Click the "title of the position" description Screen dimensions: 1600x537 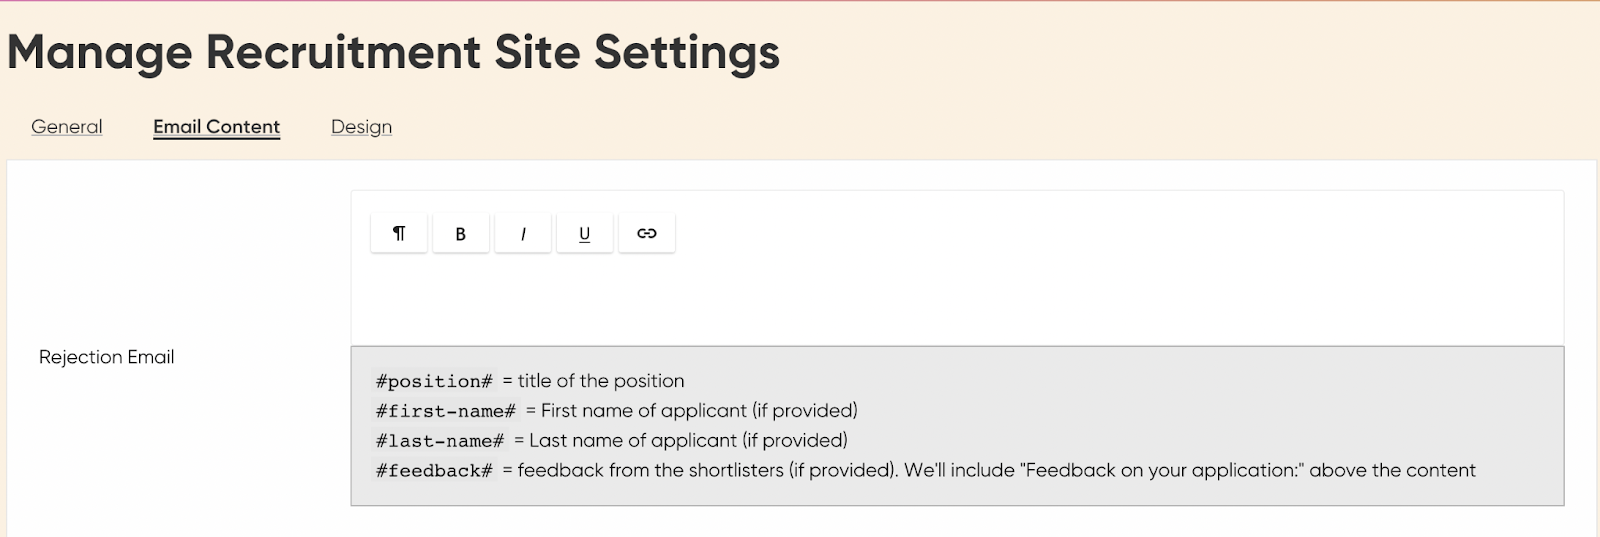click(601, 381)
